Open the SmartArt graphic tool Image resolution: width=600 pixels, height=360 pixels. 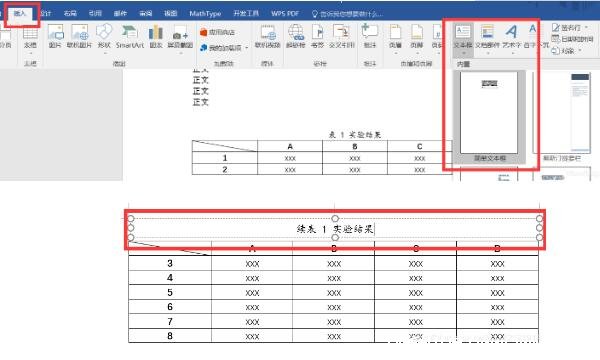coord(130,37)
